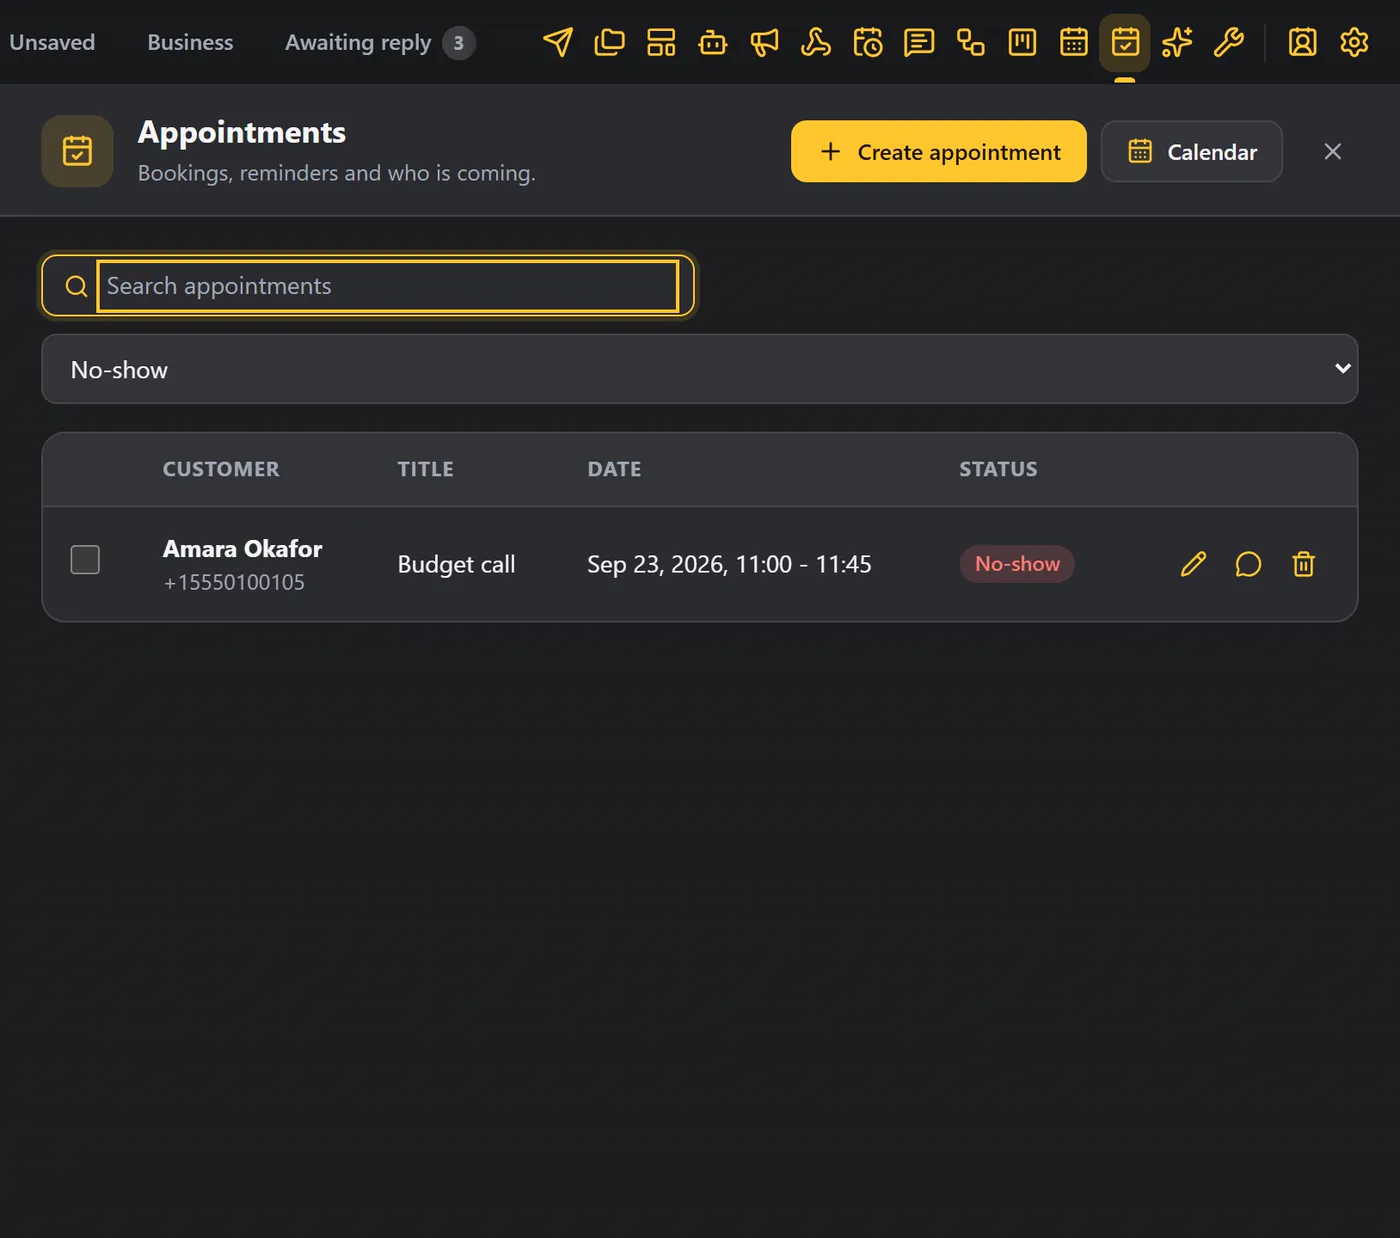This screenshot has width=1400, height=1238.
Task: Click the red No-show status badge
Action: pyautogui.click(x=1017, y=564)
